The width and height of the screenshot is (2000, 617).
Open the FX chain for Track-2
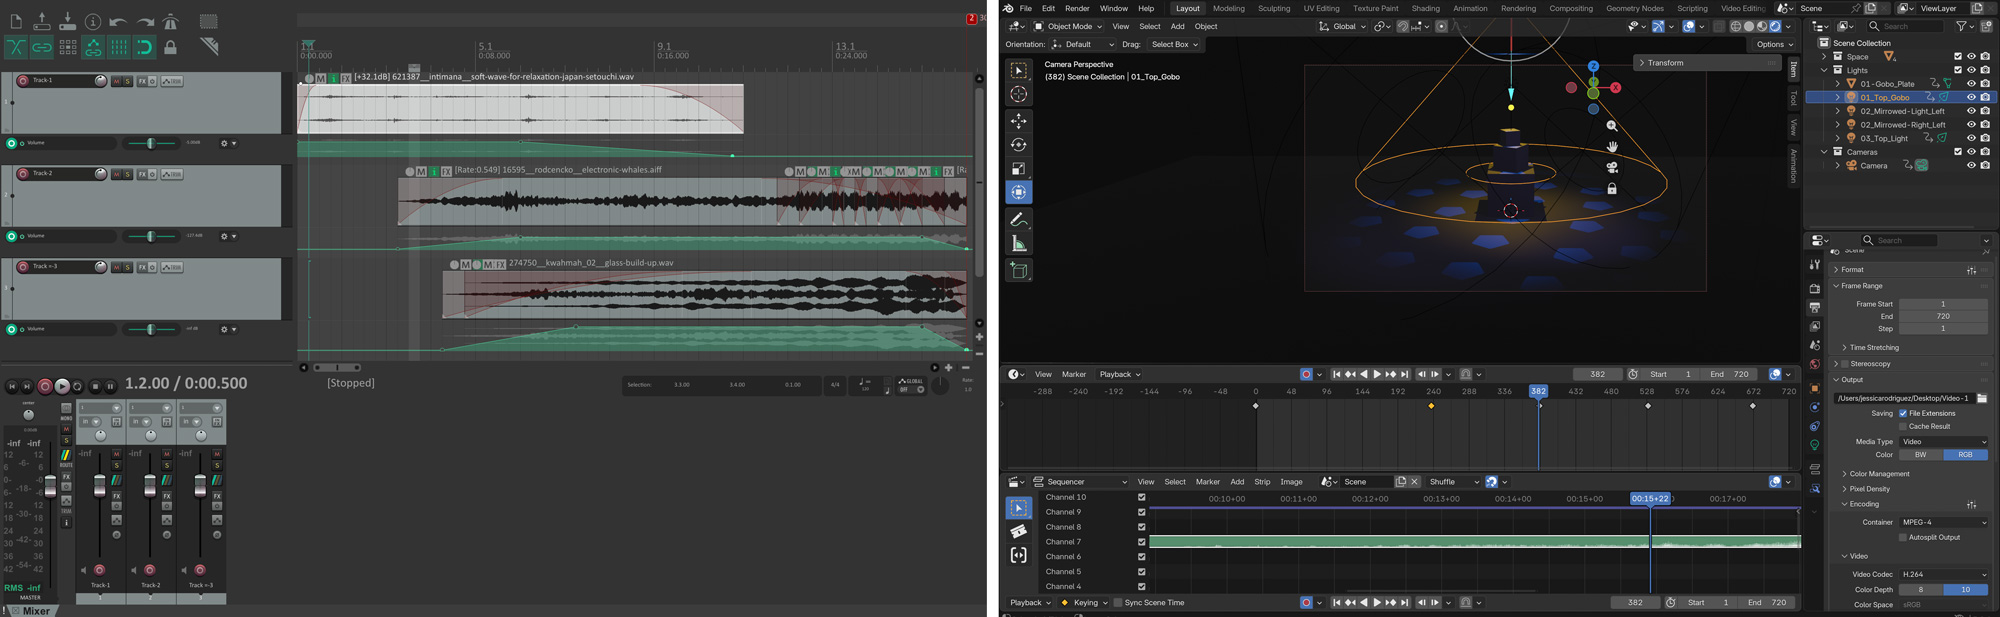[142, 174]
